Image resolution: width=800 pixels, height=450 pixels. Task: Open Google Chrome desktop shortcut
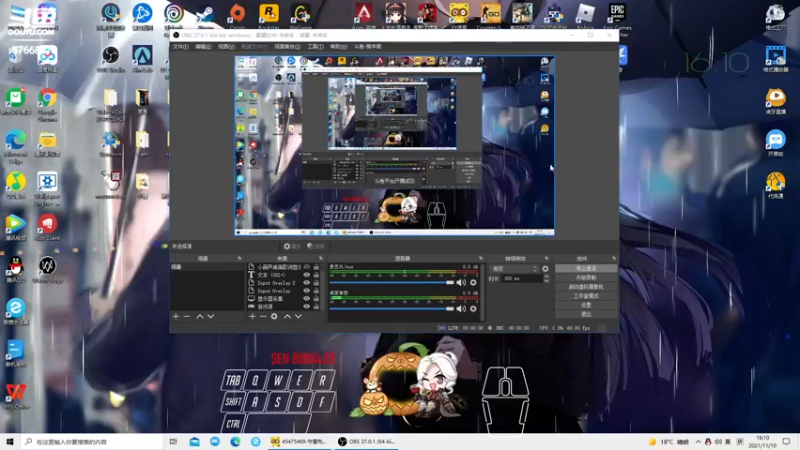click(47, 105)
